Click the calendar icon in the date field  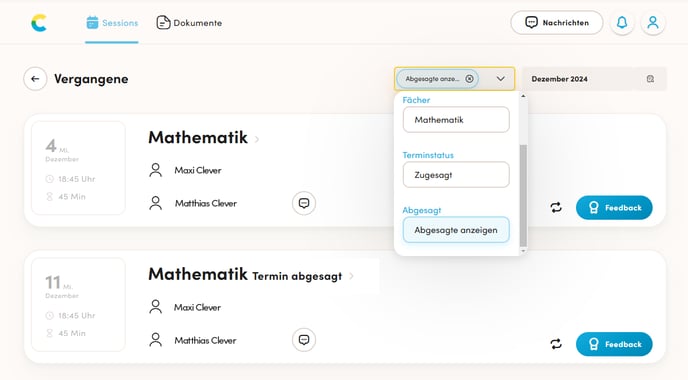[x=650, y=79]
